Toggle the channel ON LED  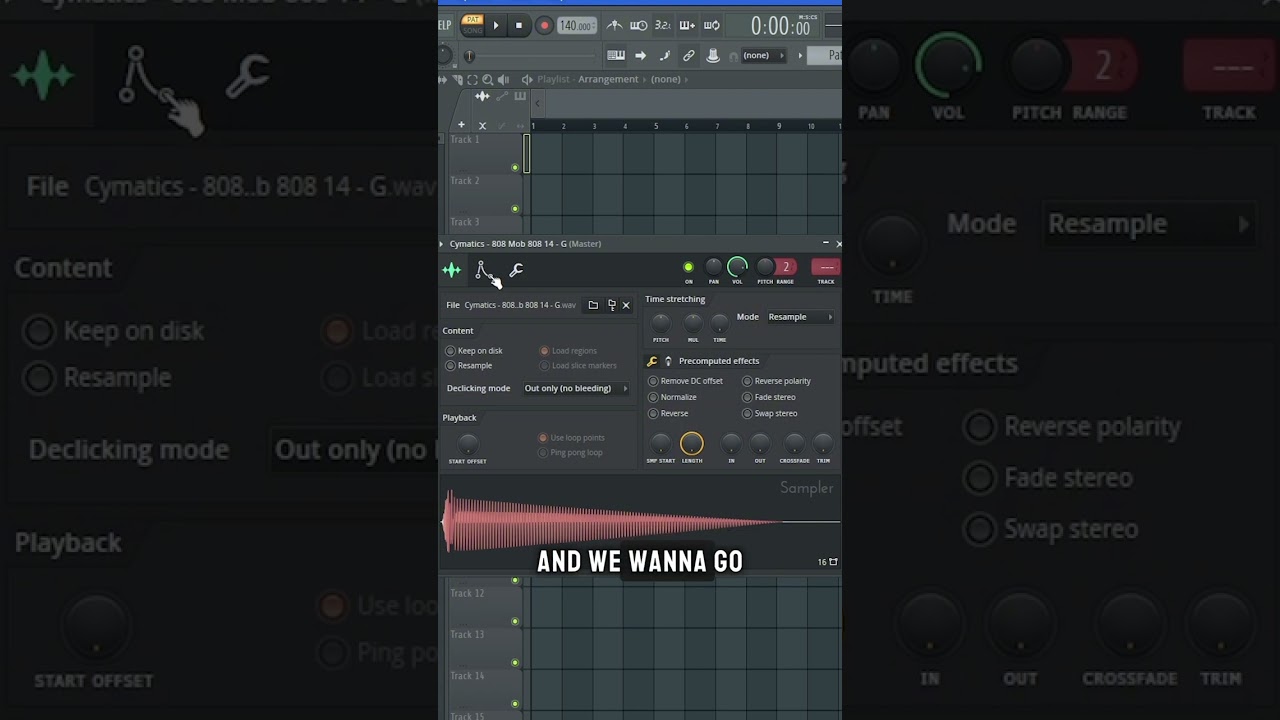click(688, 267)
